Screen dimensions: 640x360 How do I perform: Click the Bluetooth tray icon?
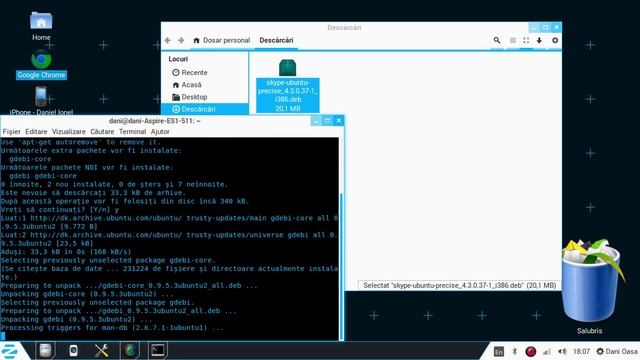(x=515, y=351)
